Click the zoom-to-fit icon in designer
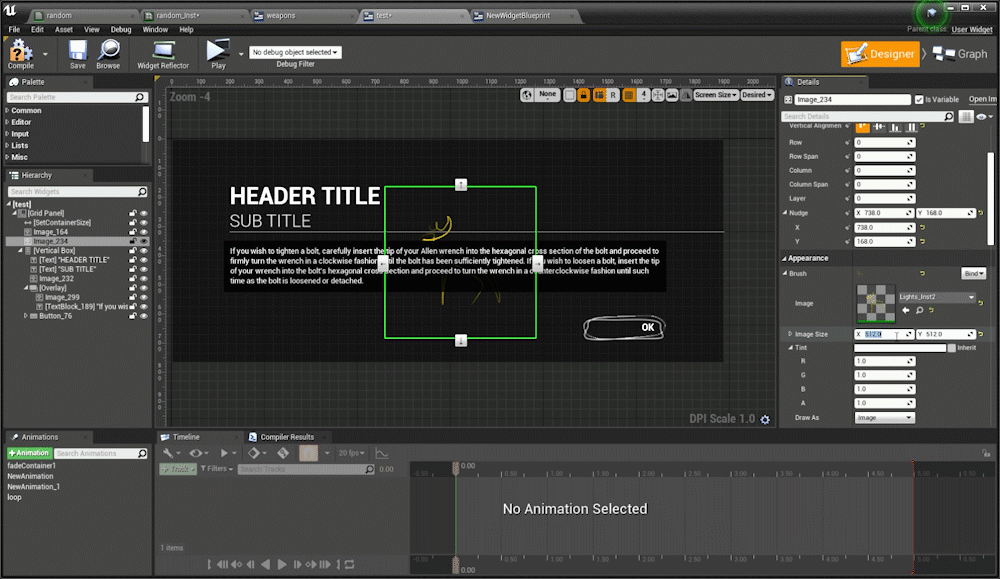The height and width of the screenshot is (579, 1000). 658,95
